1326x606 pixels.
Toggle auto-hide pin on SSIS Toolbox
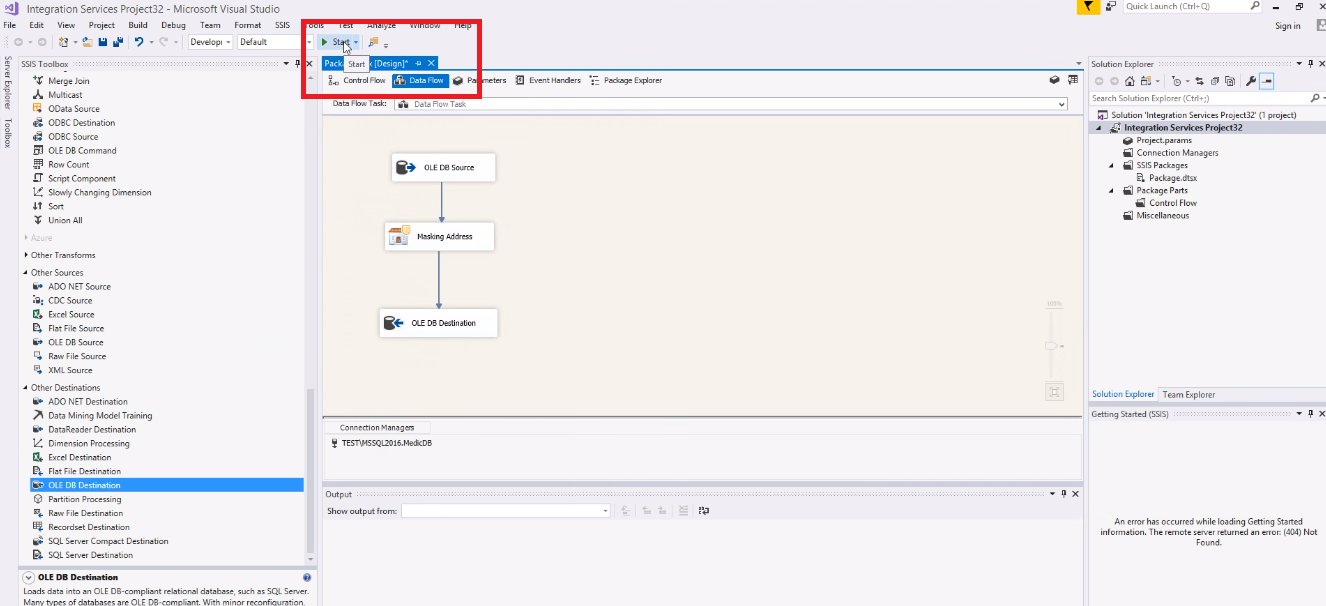point(297,64)
